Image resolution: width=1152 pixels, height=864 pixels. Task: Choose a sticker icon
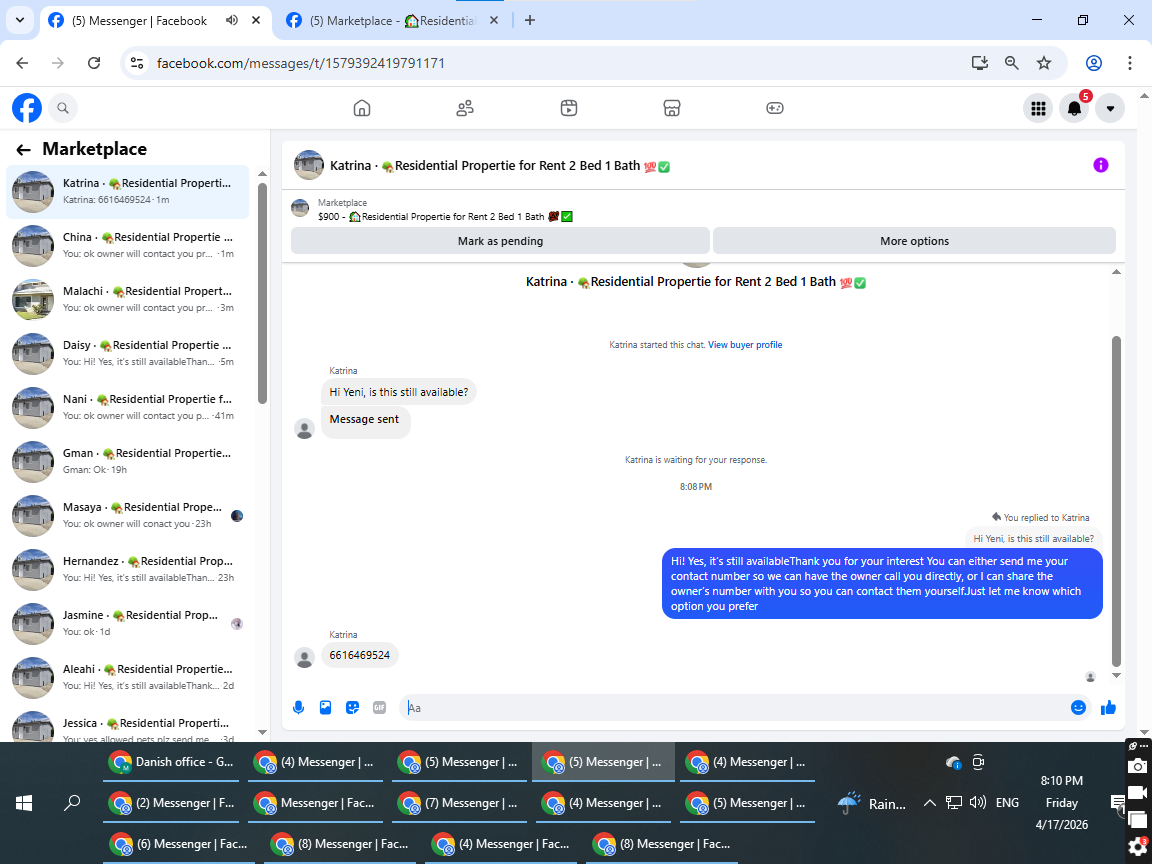(x=353, y=708)
